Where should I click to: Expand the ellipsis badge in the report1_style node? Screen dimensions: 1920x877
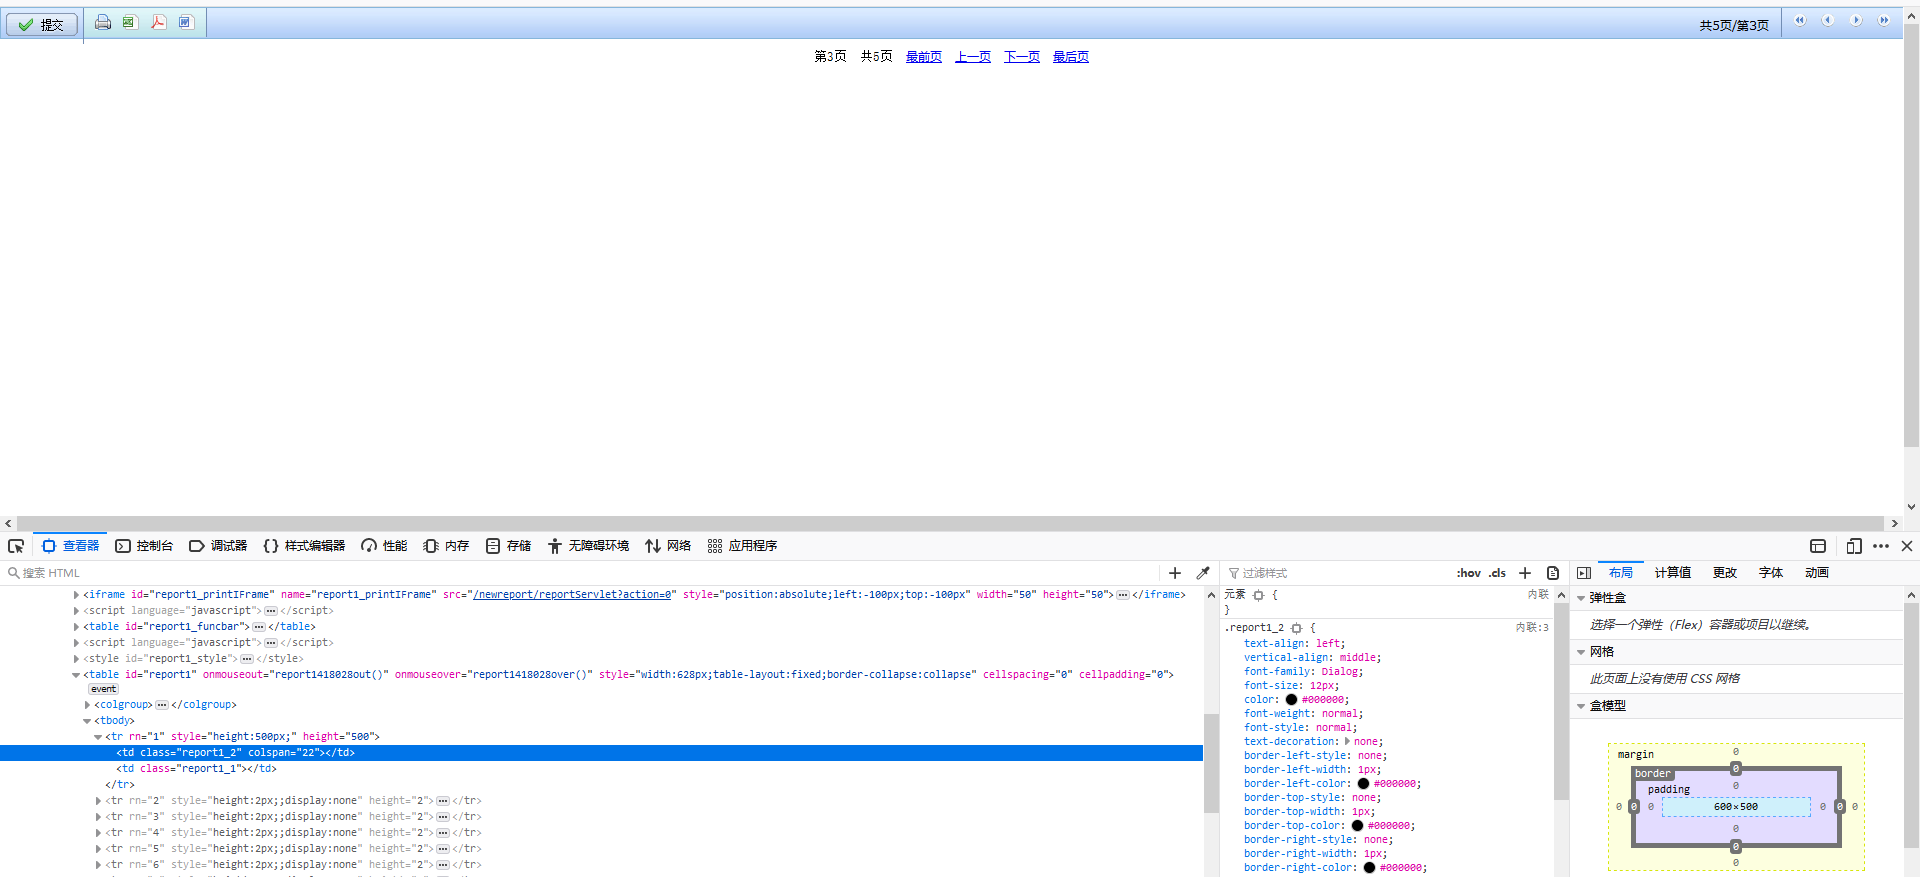click(247, 659)
